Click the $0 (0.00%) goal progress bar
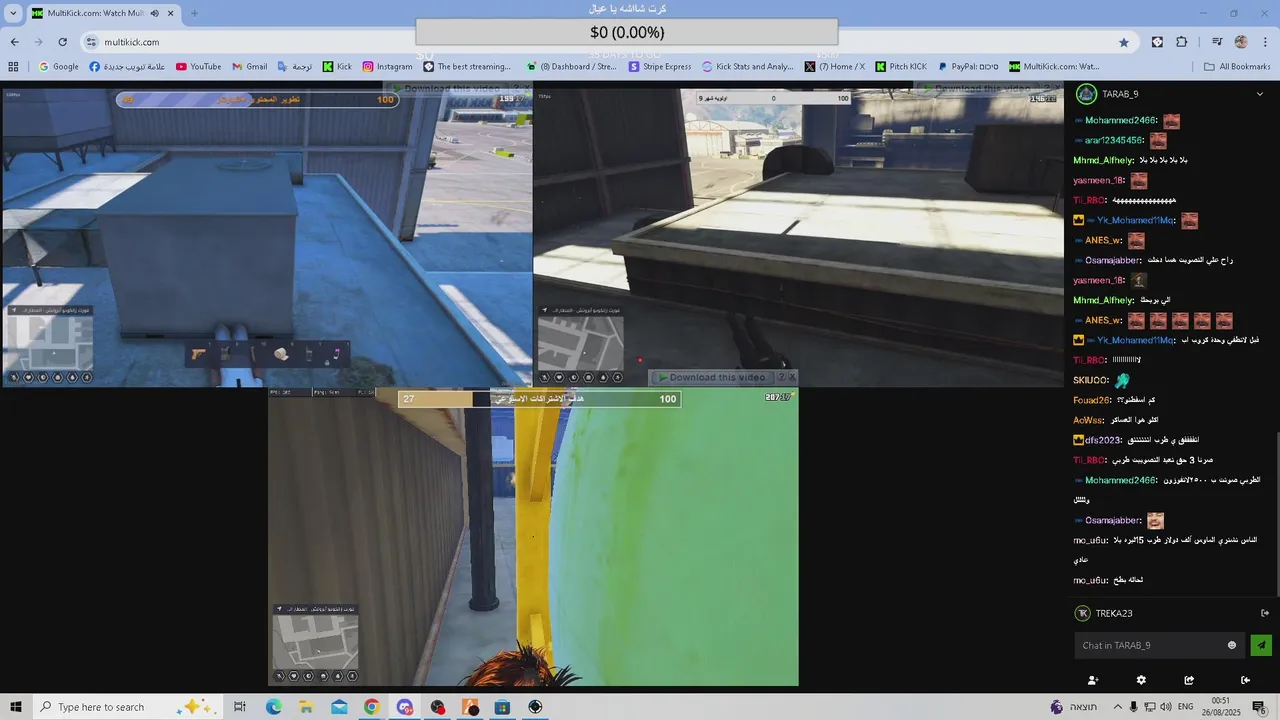The width and height of the screenshot is (1280, 720). [627, 32]
